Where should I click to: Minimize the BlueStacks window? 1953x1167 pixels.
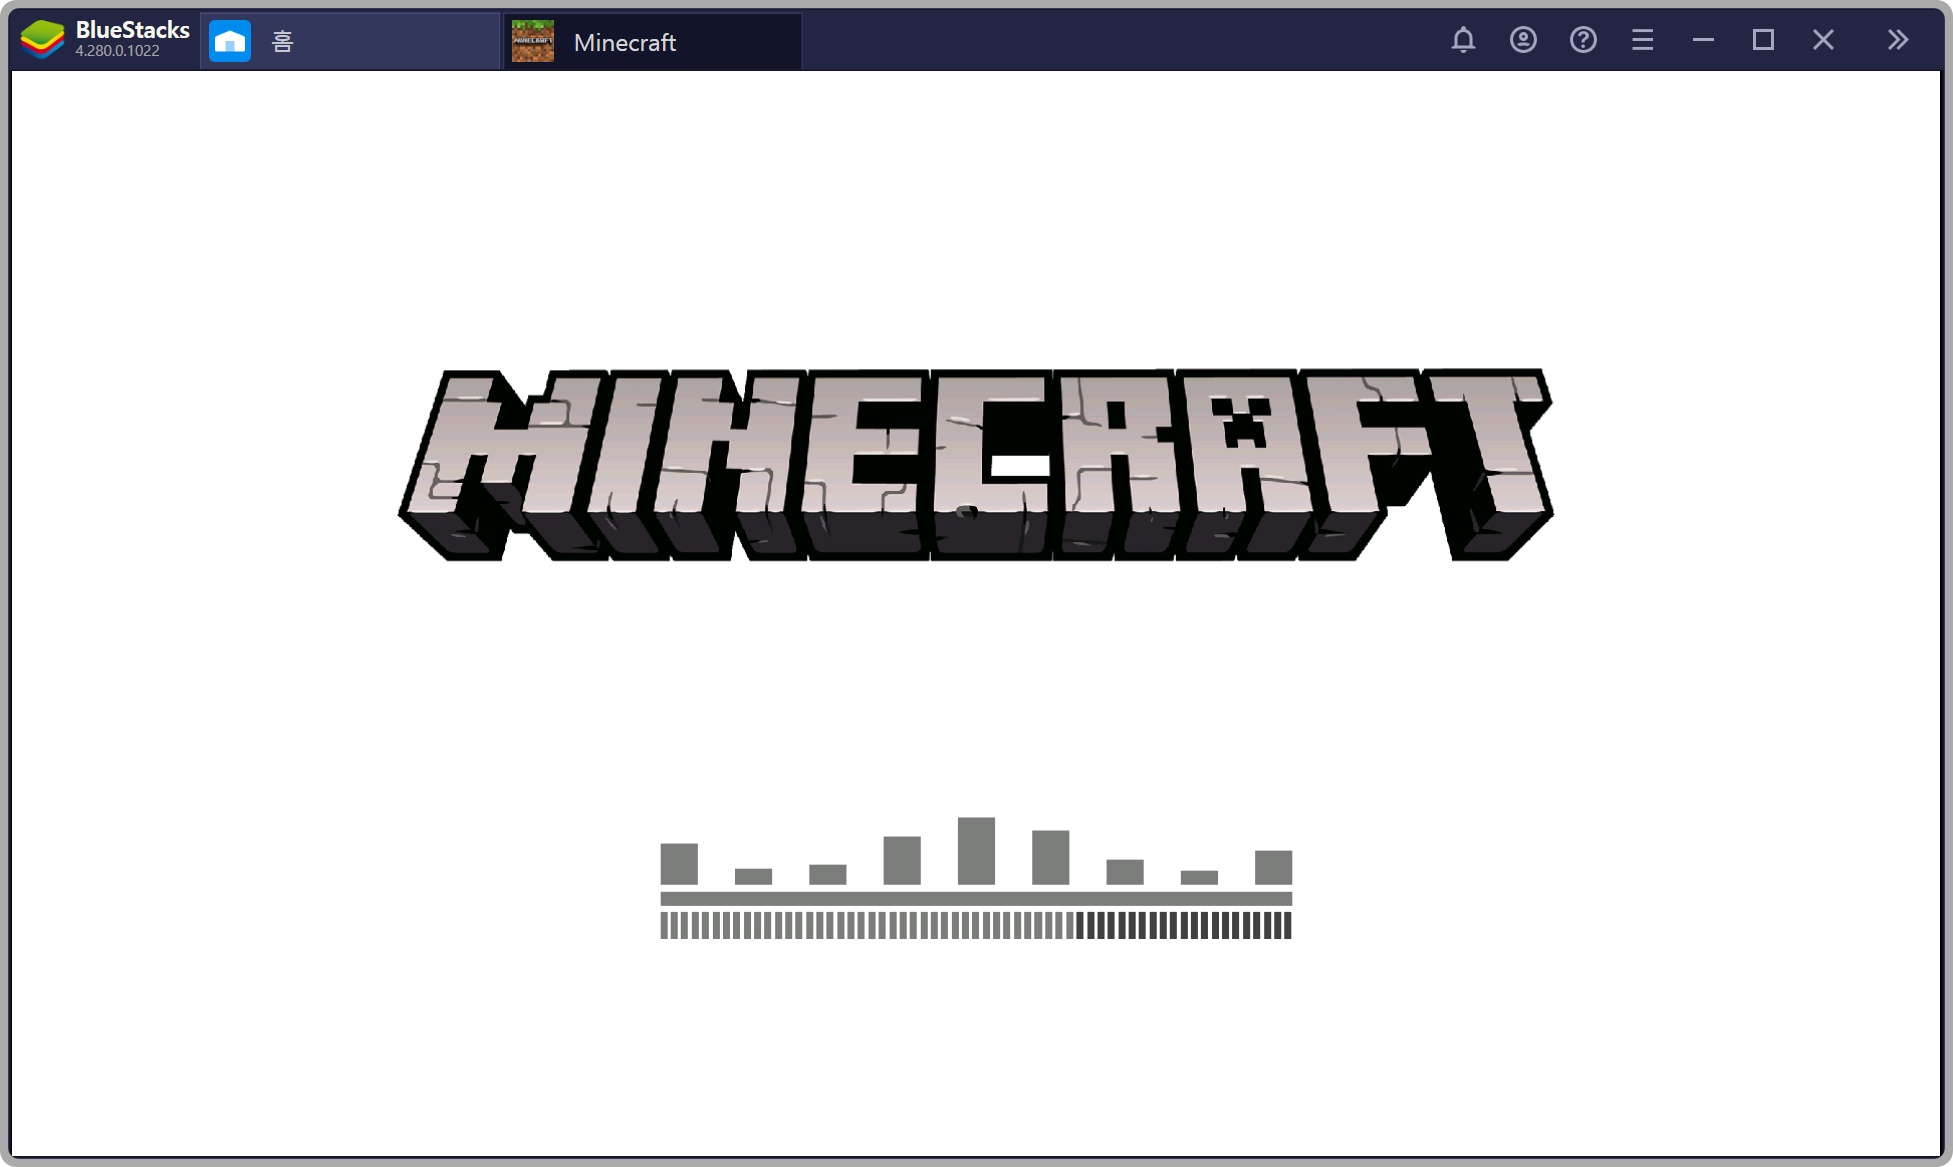[x=1703, y=40]
